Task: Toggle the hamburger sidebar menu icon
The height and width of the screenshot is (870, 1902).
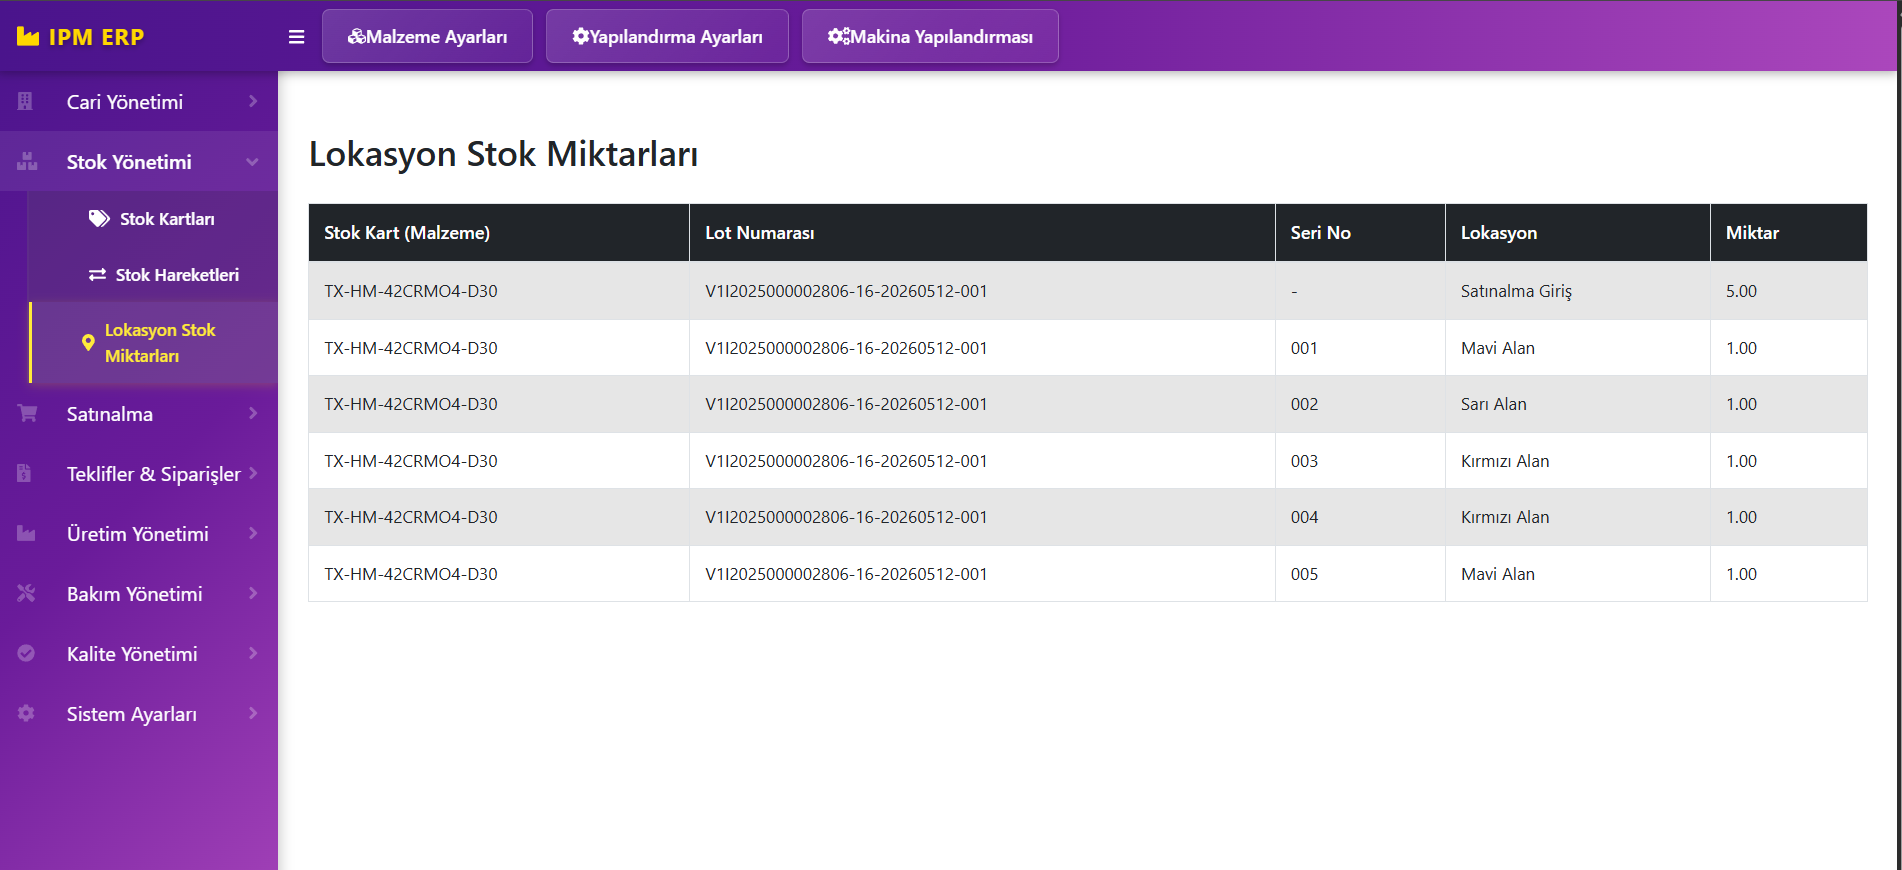Action: [x=296, y=37]
